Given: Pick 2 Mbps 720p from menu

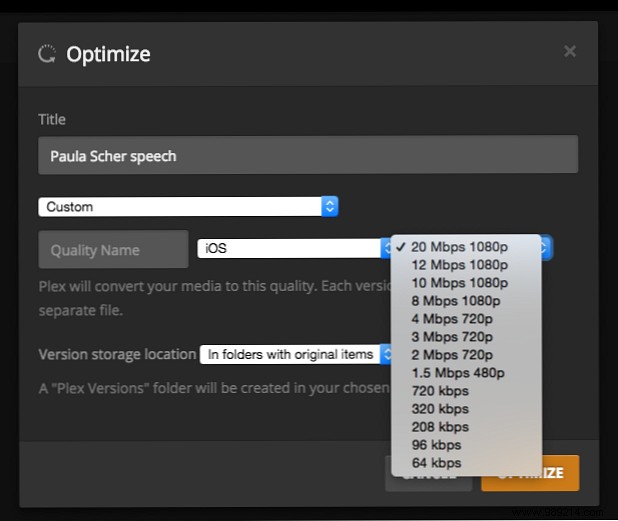Looking at the screenshot, I should 466,355.
